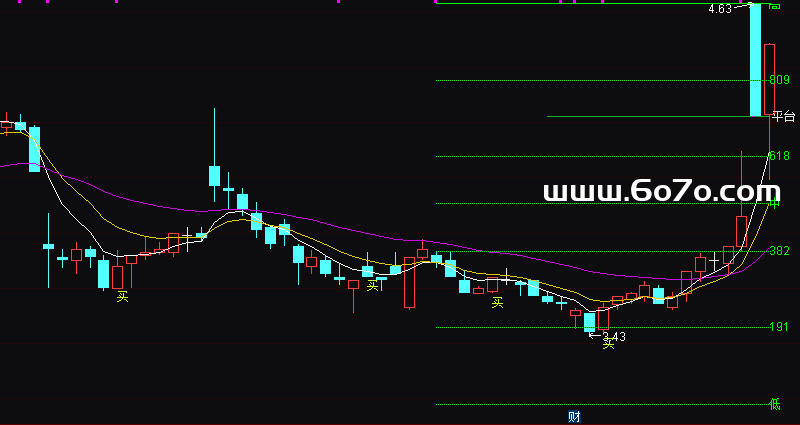Select the 4.63 high price annotation
Screen dimensions: 800x425
click(x=720, y=9)
